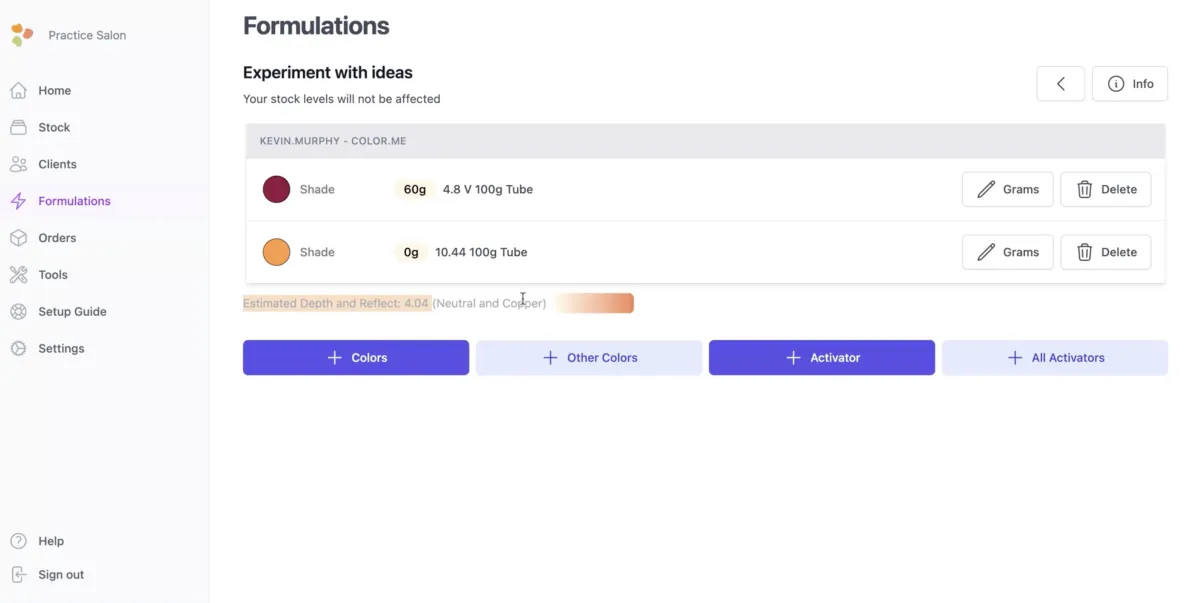Click the Practice Salon logo icon
Screen dimensions: 1200x603
pos(22,35)
